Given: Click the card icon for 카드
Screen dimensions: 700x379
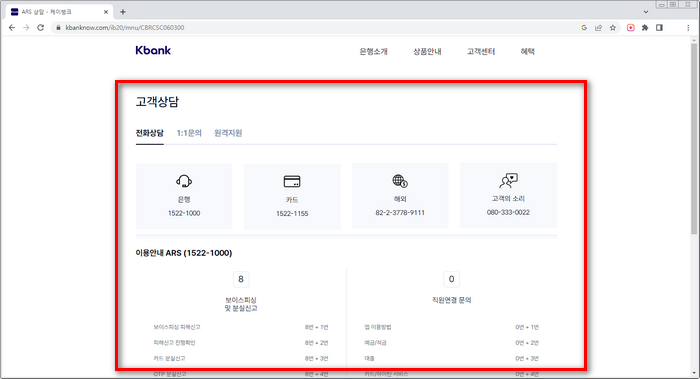Looking at the screenshot, I should (x=292, y=181).
